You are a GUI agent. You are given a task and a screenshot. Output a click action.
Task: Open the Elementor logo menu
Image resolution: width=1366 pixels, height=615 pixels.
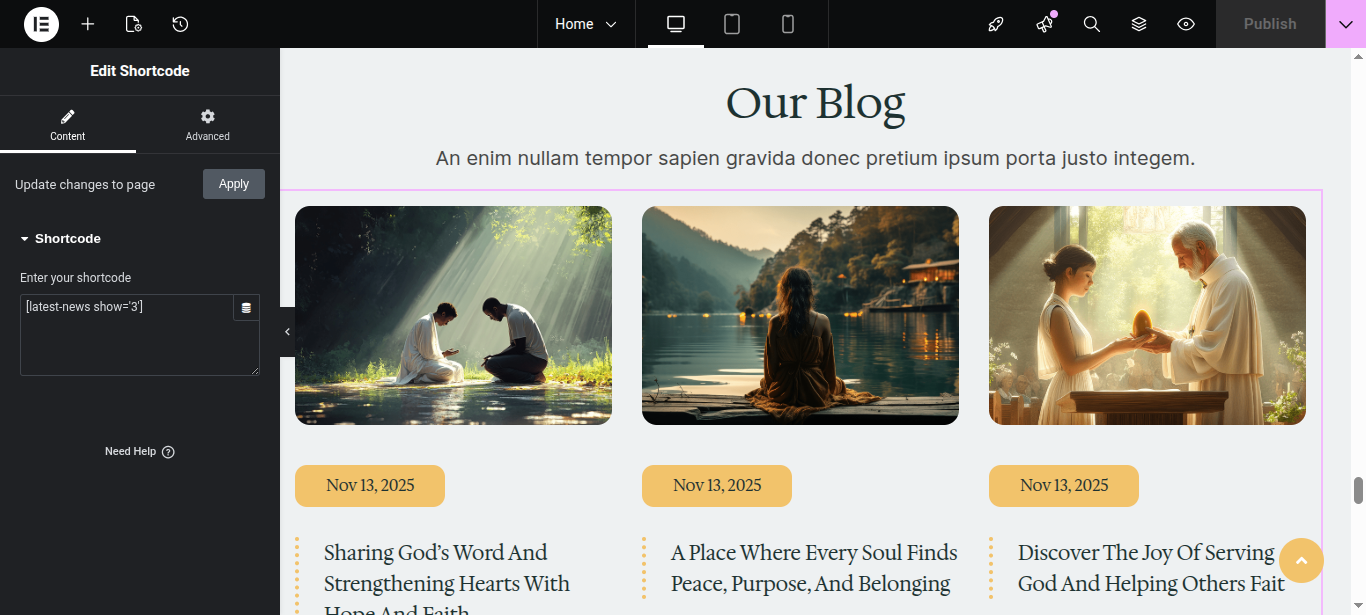coord(41,24)
